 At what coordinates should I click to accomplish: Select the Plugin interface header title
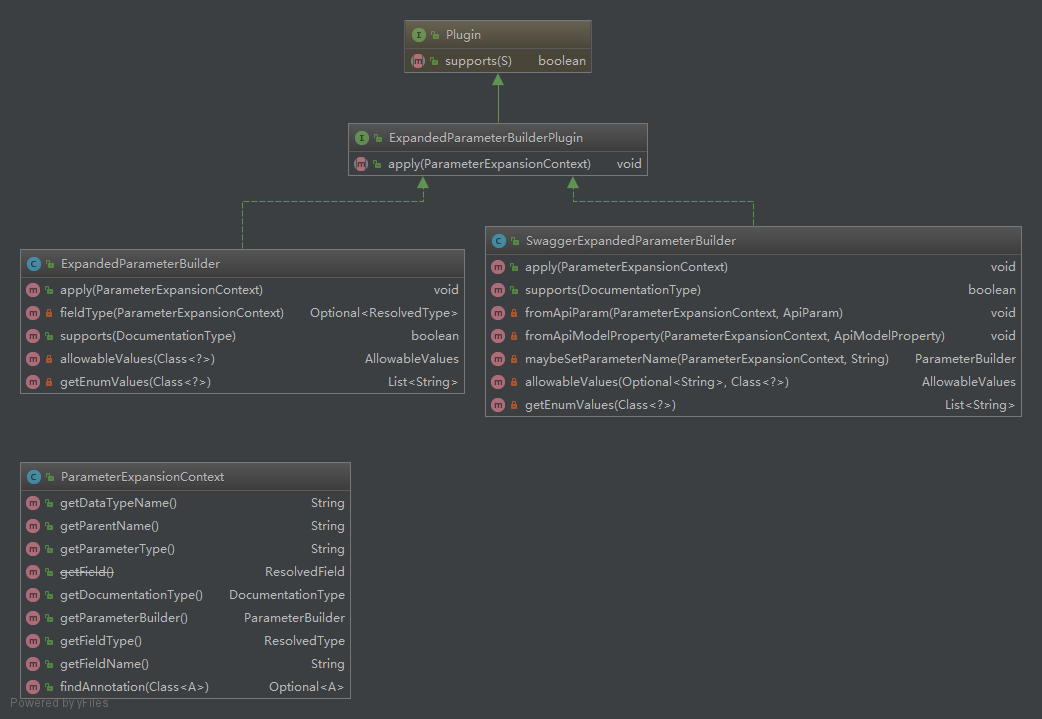463,35
